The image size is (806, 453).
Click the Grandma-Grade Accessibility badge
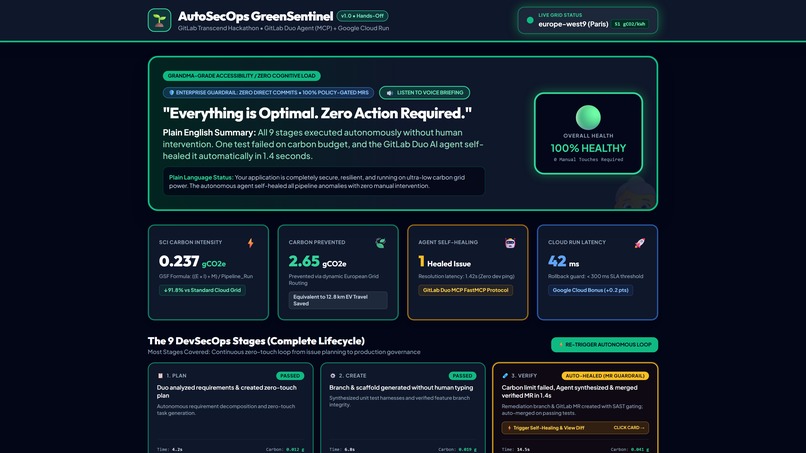click(x=242, y=76)
